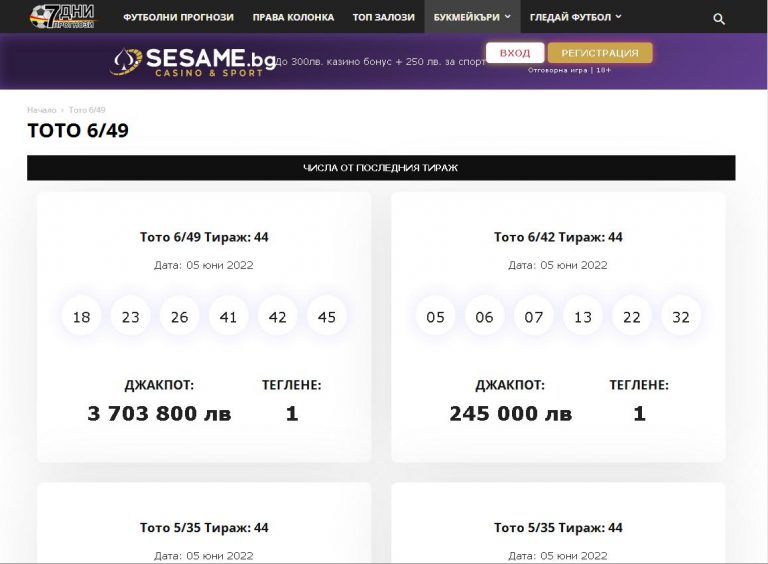
Task: Open the Топ Залози page
Action: [382, 17]
